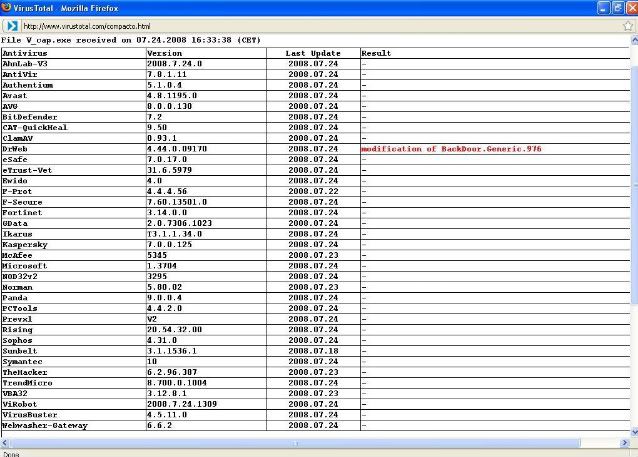Viewport: 638px width, 457px height.
Task: Click the 'VBA32' table cell
Action: click(74, 394)
